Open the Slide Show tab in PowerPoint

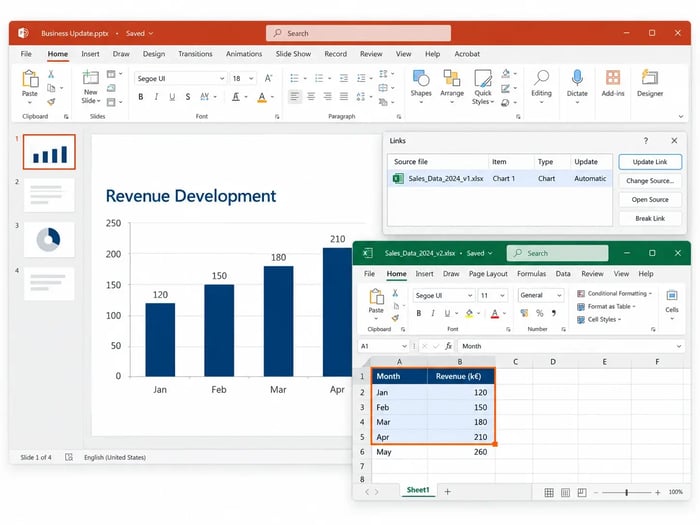point(293,54)
